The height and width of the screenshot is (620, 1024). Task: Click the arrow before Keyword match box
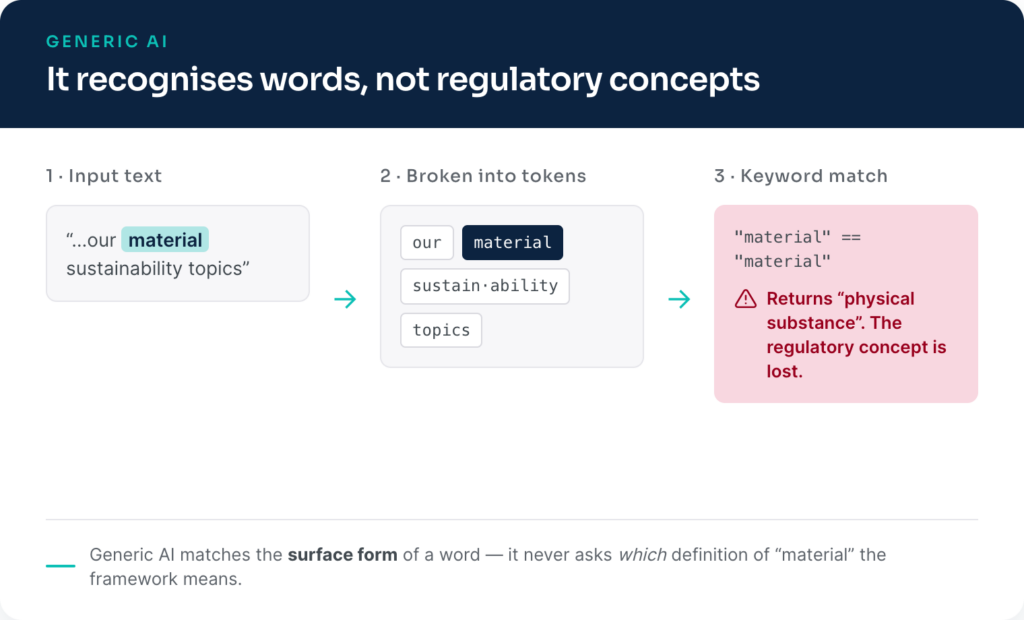[679, 299]
